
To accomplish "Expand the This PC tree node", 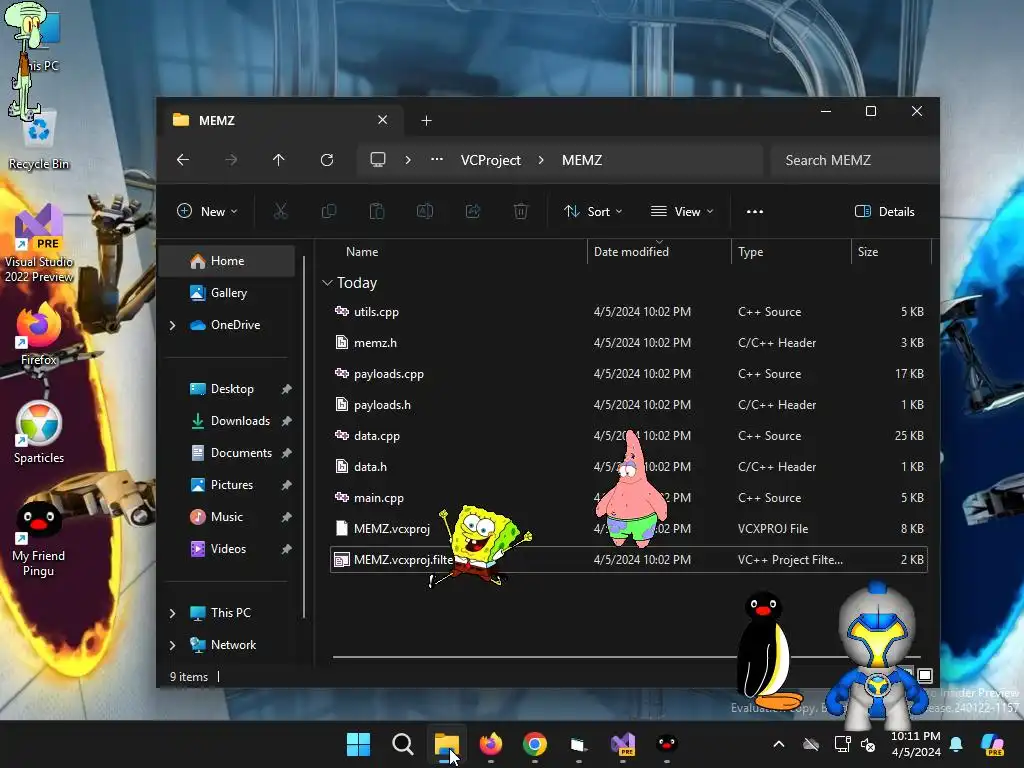I will pos(172,613).
